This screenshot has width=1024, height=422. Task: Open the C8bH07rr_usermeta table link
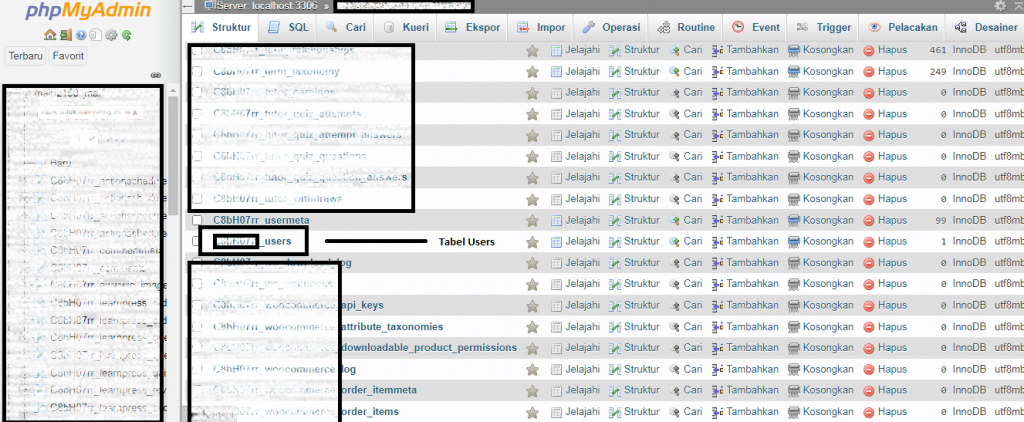tap(261, 221)
